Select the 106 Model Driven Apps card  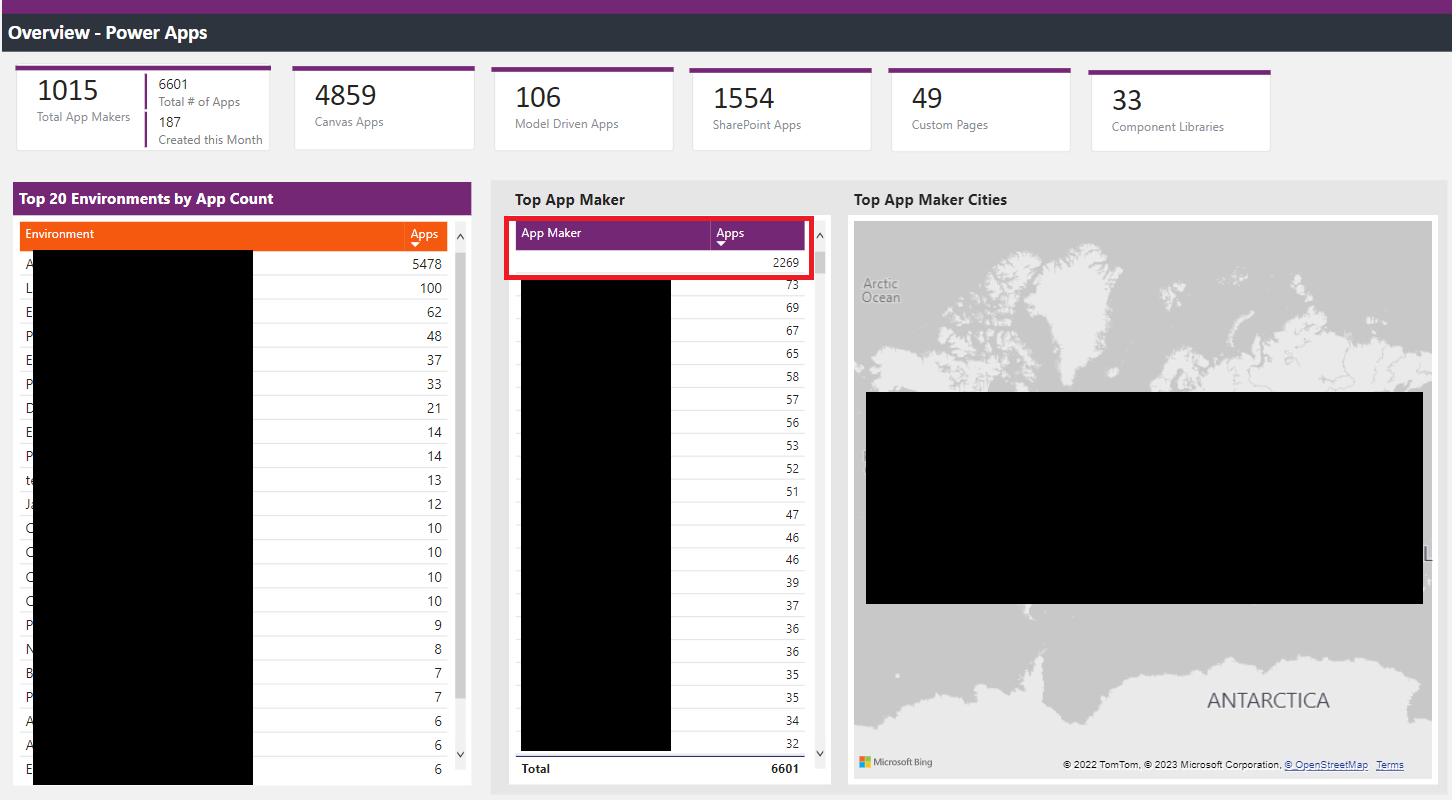(x=582, y=105)
